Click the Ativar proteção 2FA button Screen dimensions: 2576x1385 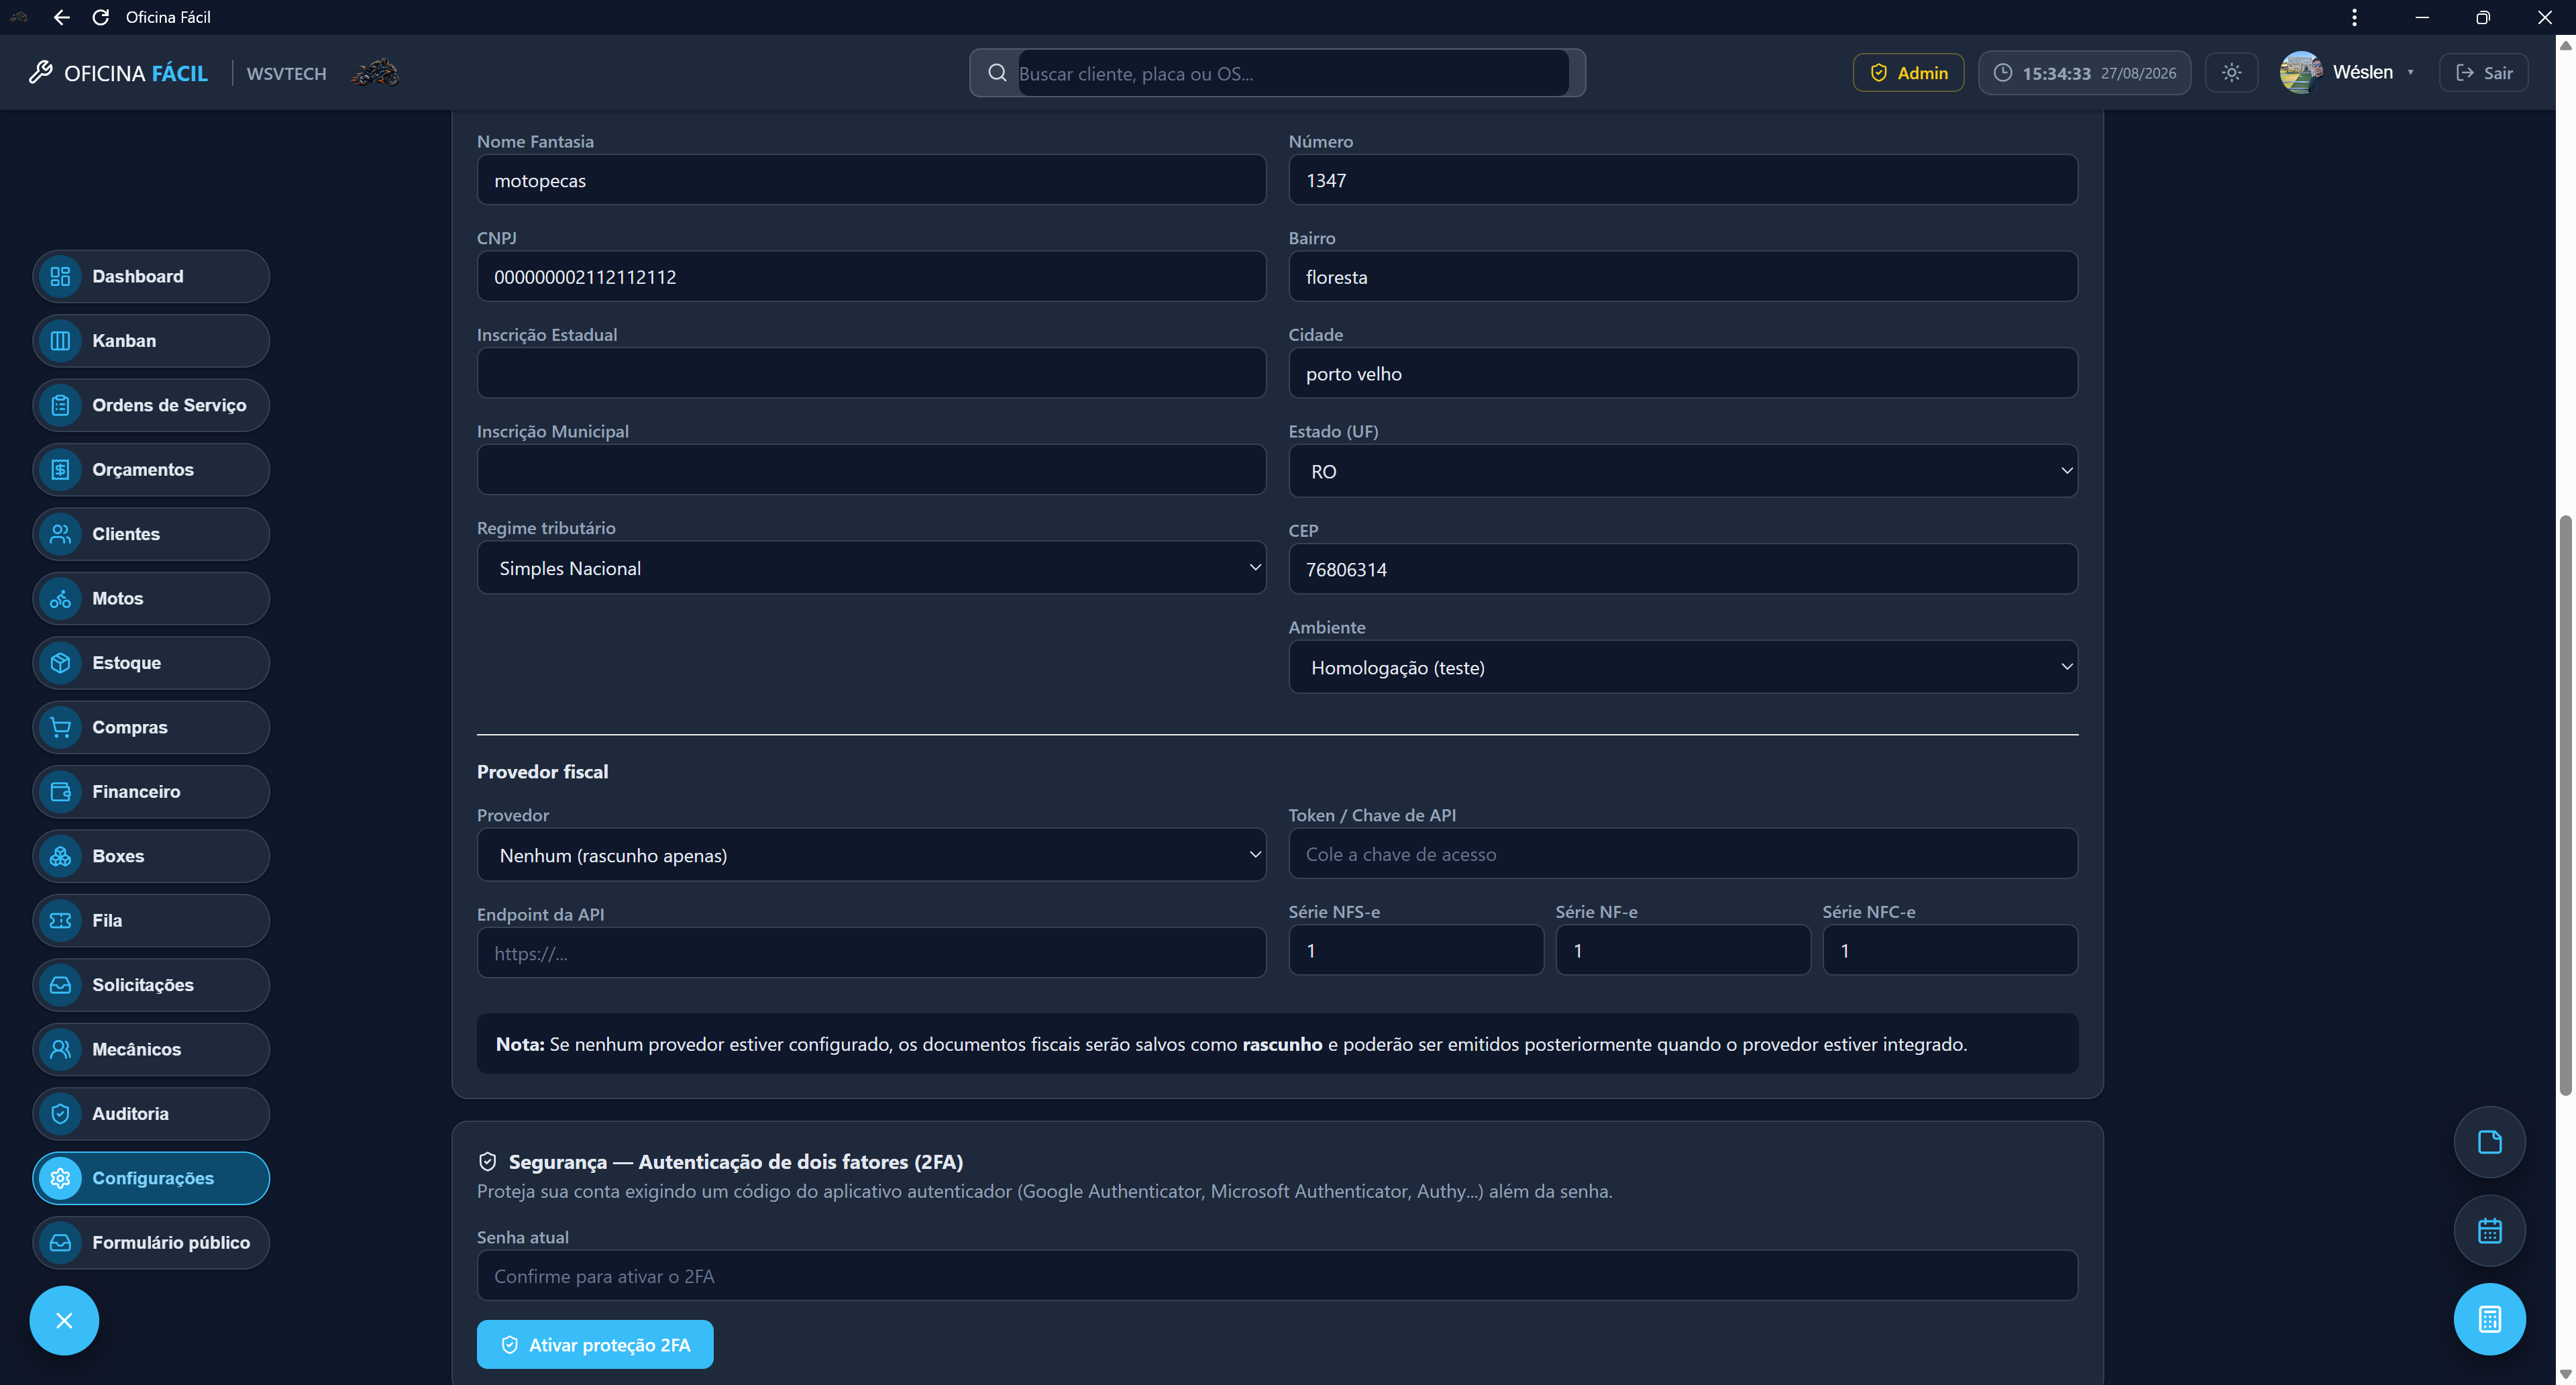595,1345
